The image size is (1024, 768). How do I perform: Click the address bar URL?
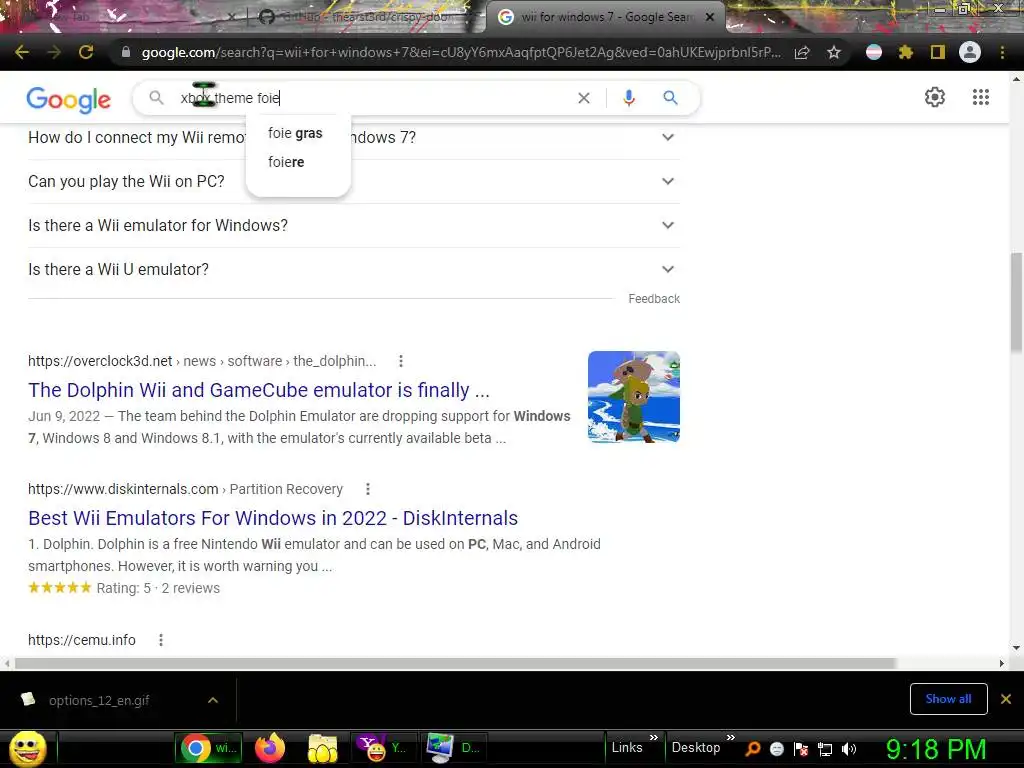coord(461,52)
